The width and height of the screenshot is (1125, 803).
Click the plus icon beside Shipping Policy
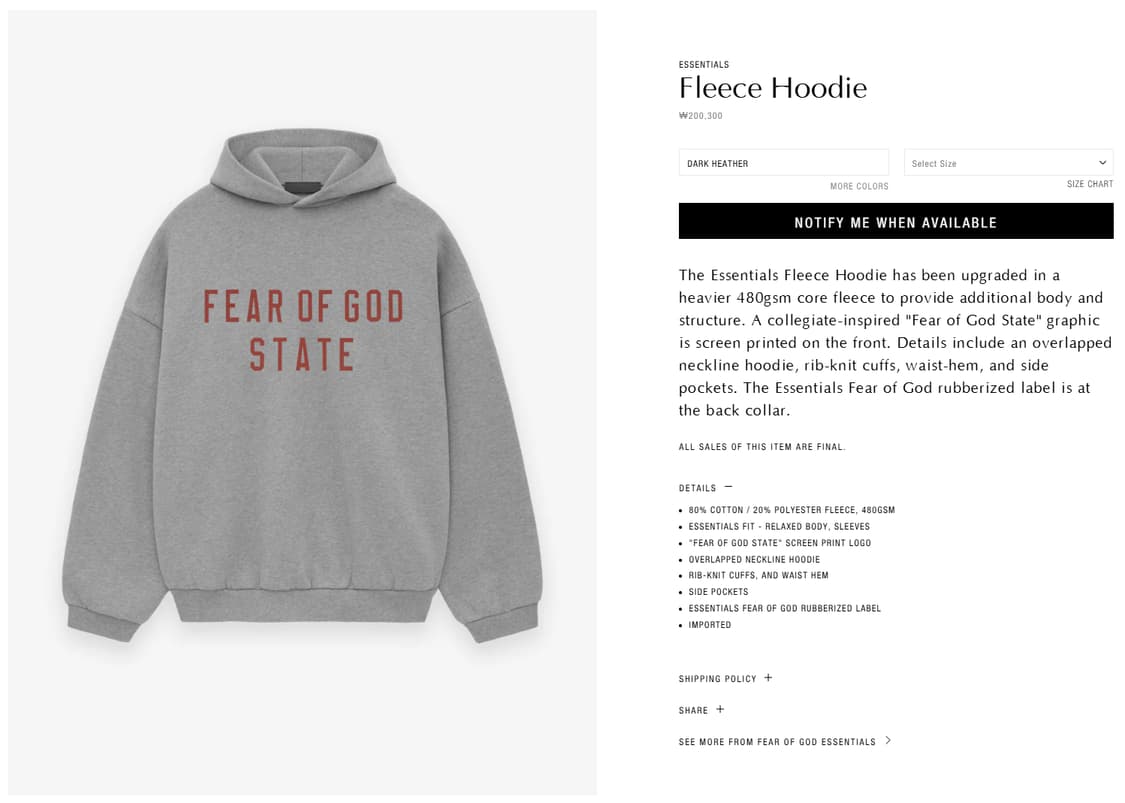[768, 678]
